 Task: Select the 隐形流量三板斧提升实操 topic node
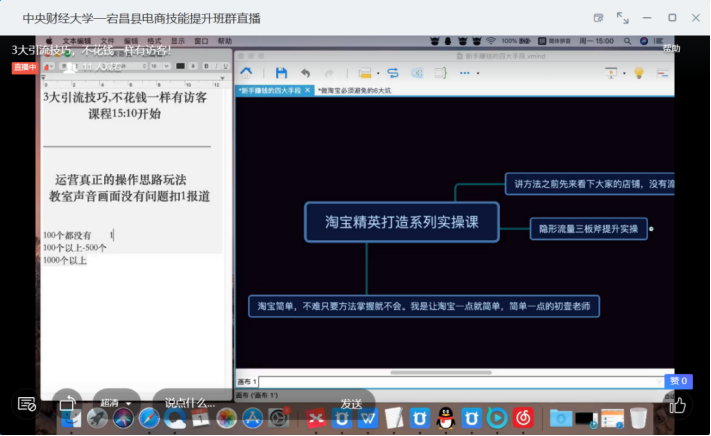588,229
